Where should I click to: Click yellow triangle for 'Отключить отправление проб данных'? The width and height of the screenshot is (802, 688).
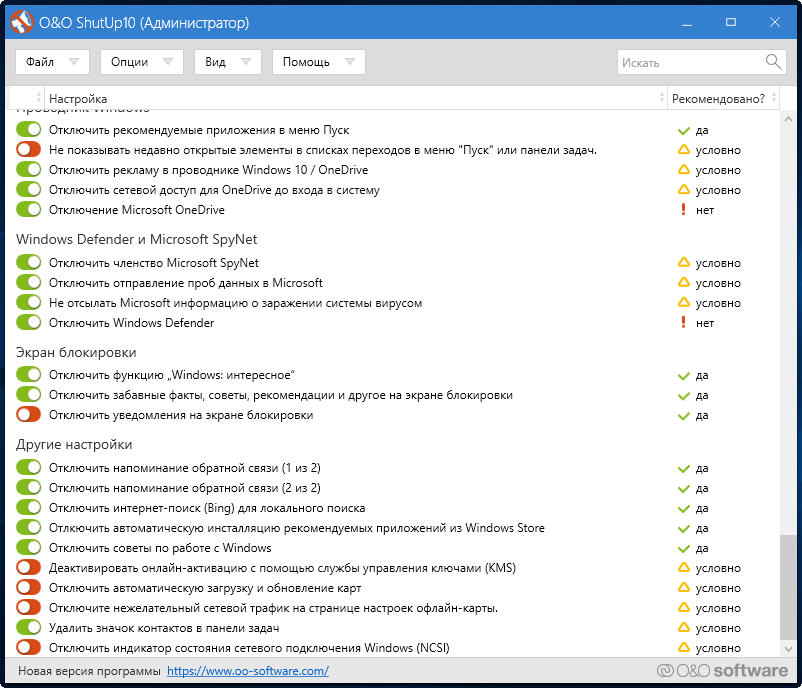[x=683, y=282]
